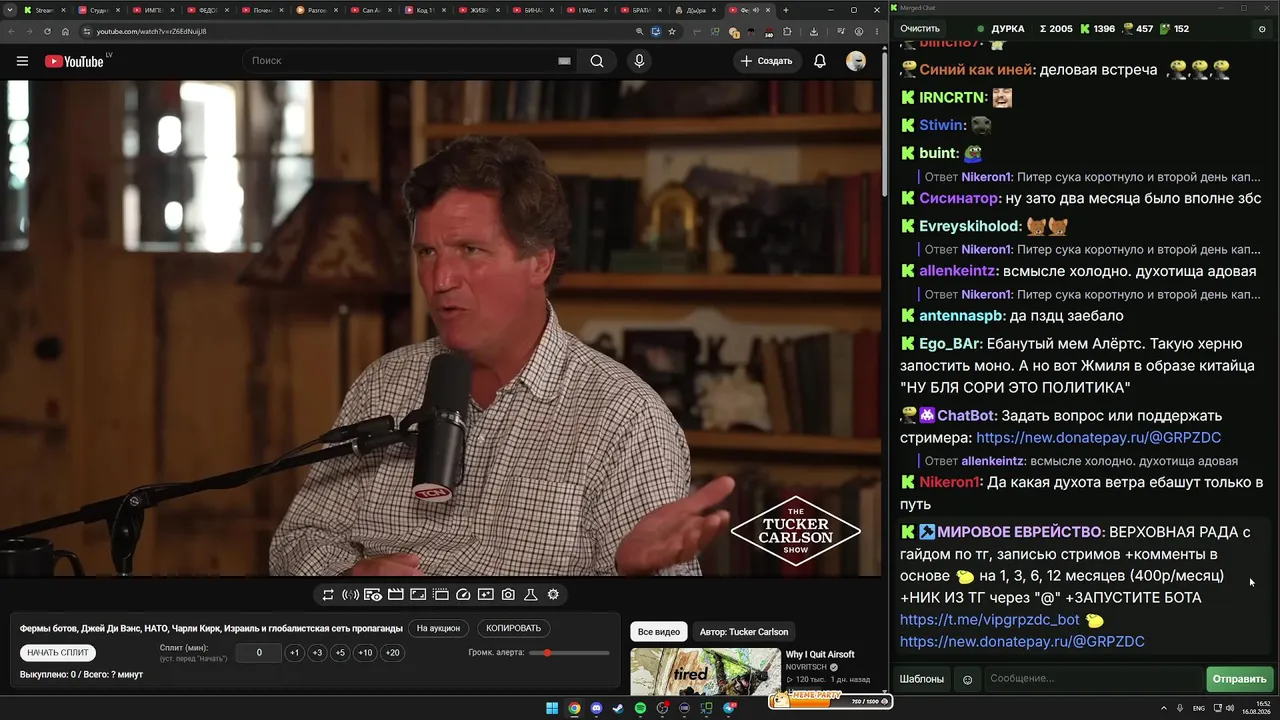Open the emoji picker in chat
This screenshot has width=1280, height=720.
pyautogui.click(x=967, y=680)
